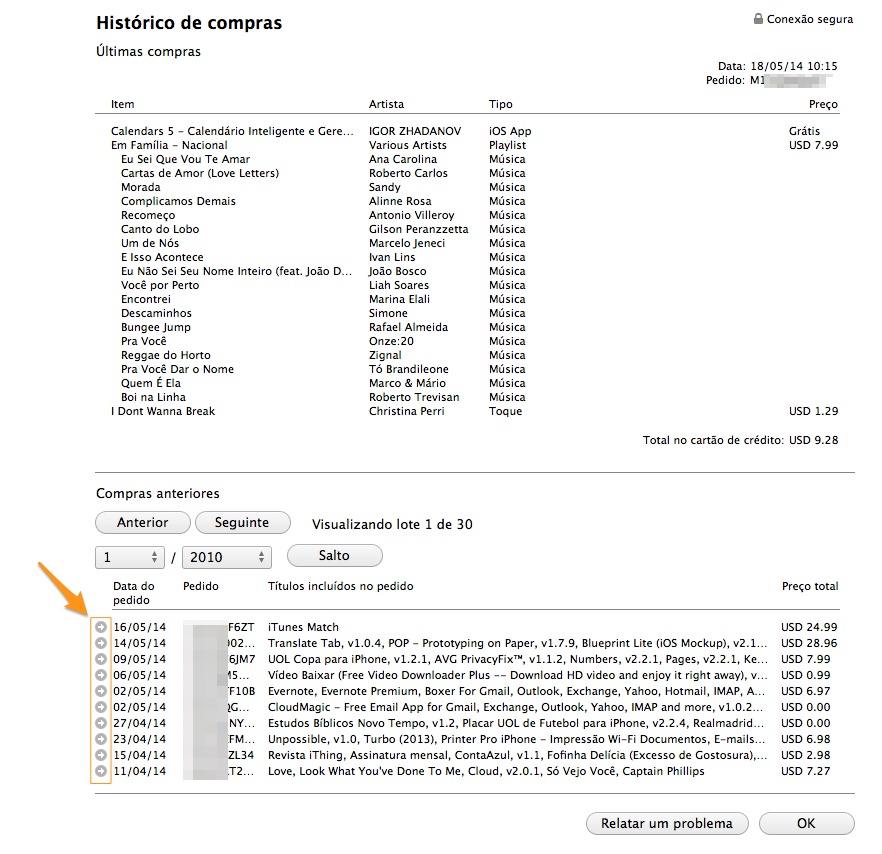
Task: Click song Você por Perto
Action: [x=160, y=285]
